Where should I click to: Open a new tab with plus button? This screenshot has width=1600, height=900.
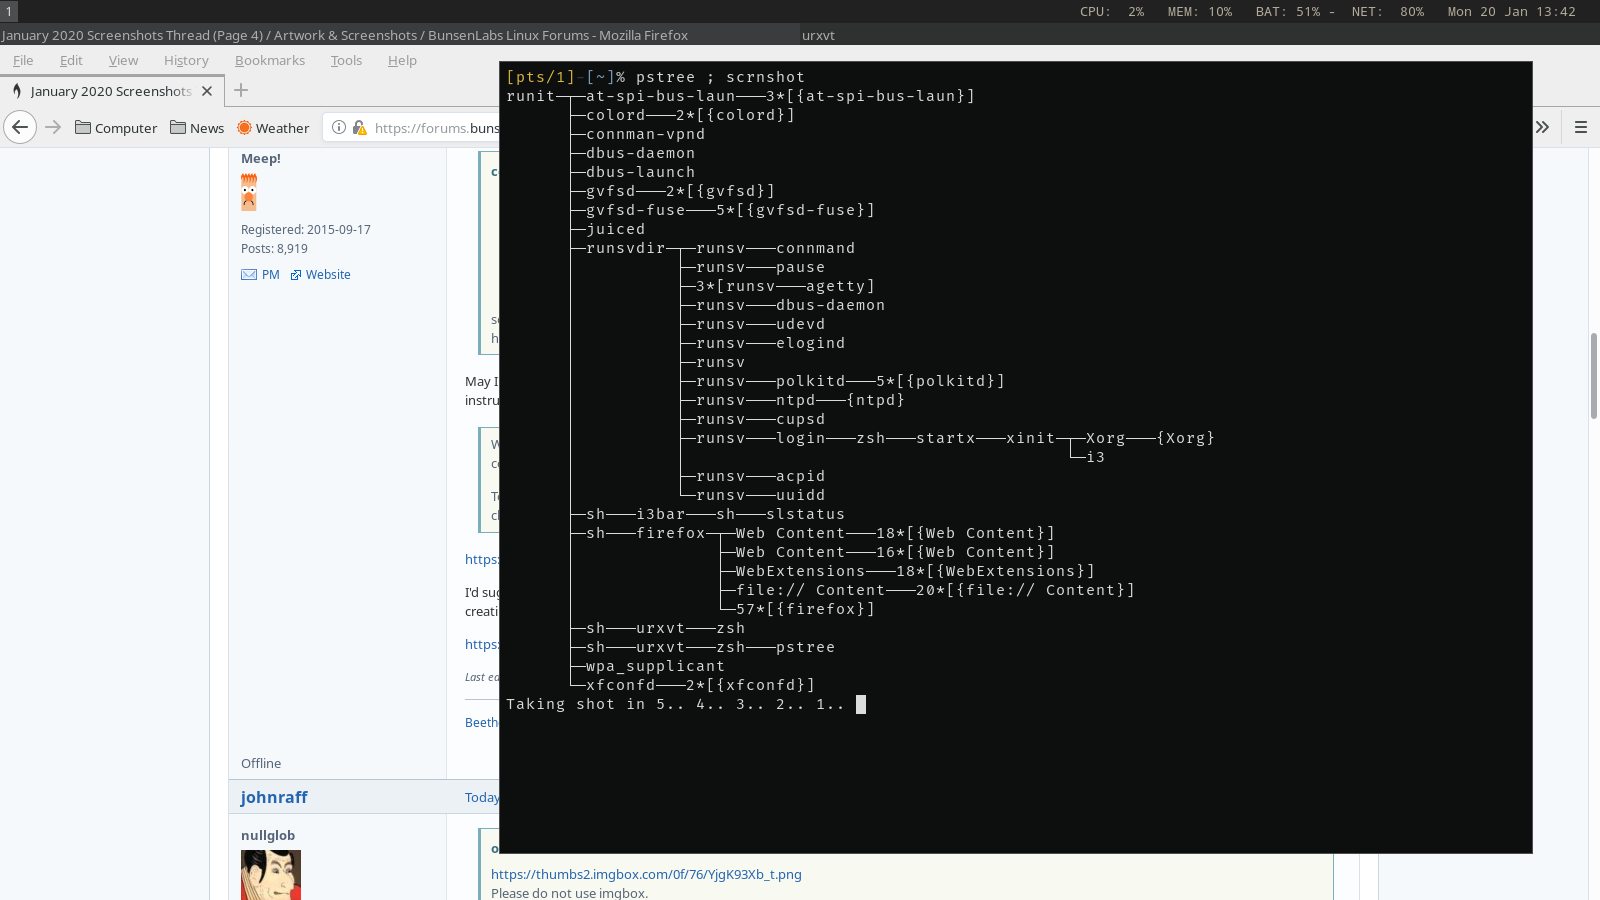tap(241, 90)
